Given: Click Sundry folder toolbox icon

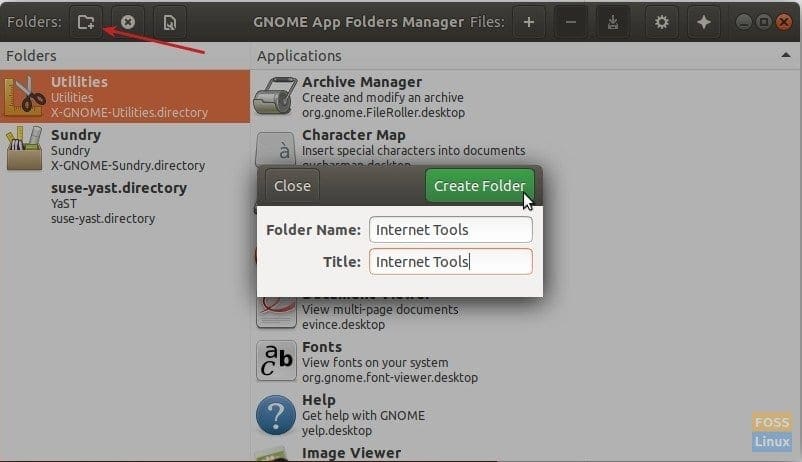Looking at the screenshot, I should [x=24, y=149].
